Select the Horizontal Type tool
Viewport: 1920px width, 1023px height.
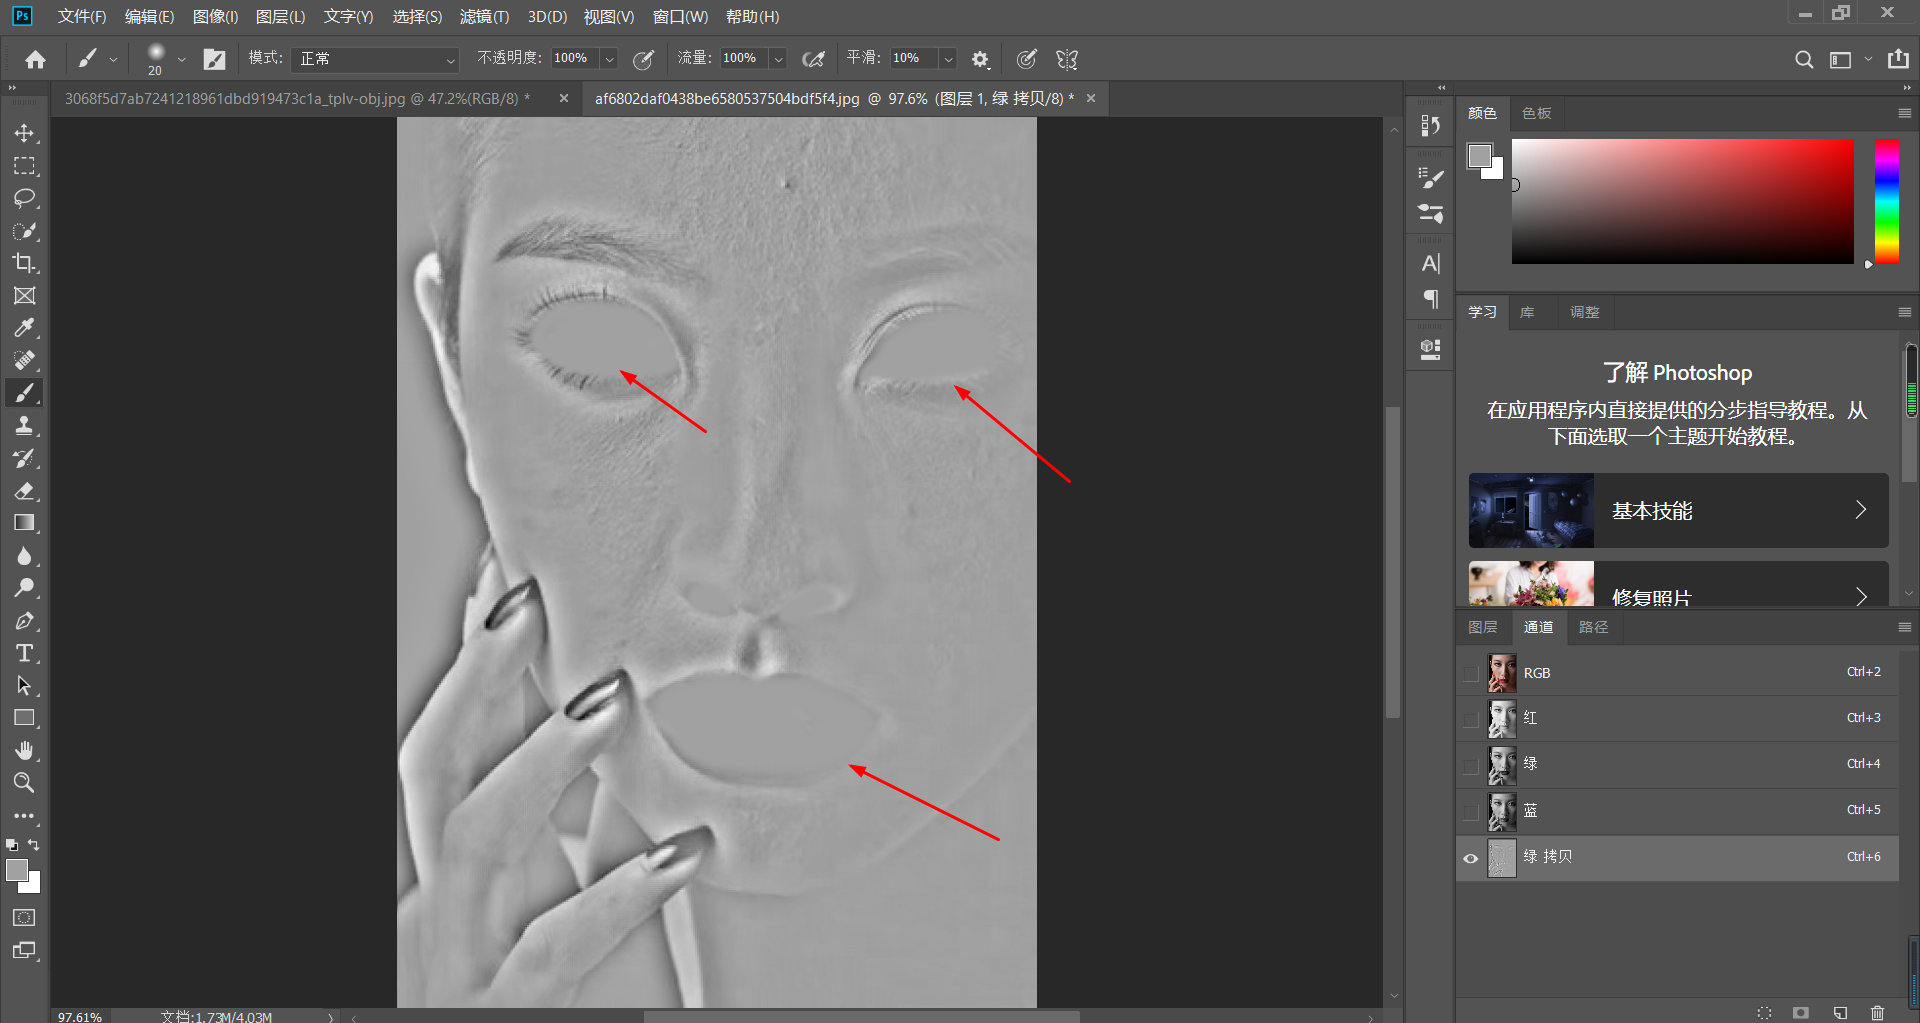tap(24, 653)
